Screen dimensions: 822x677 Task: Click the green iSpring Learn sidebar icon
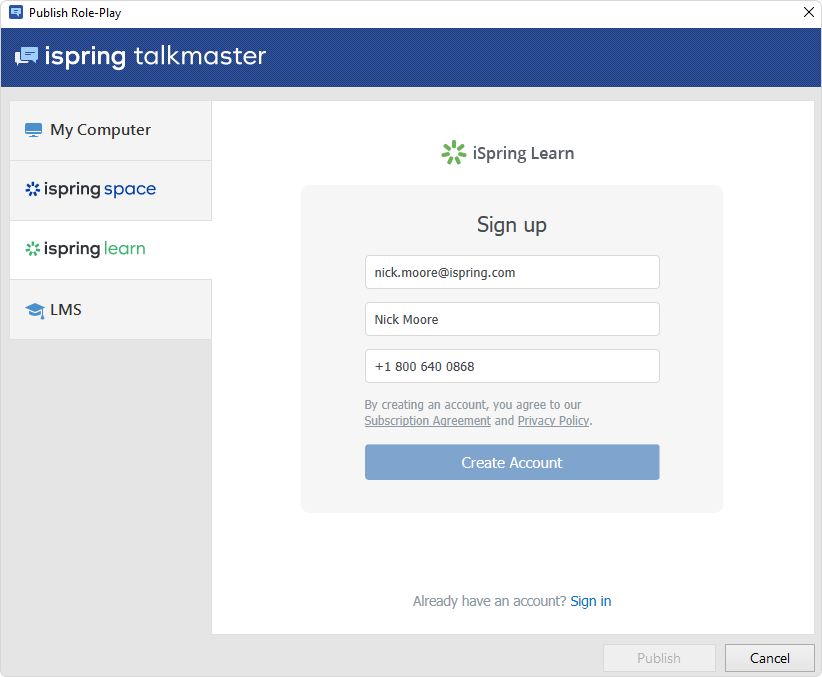33,249
